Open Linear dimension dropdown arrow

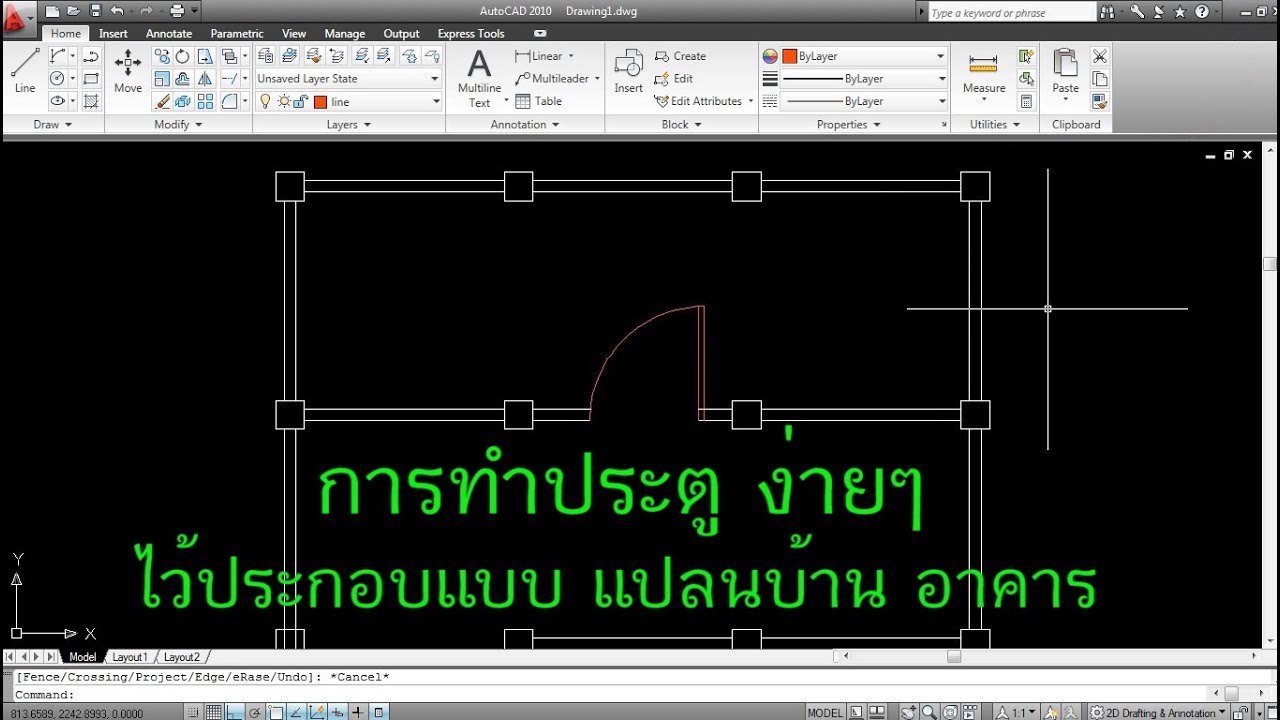click(x=571, y=56)
